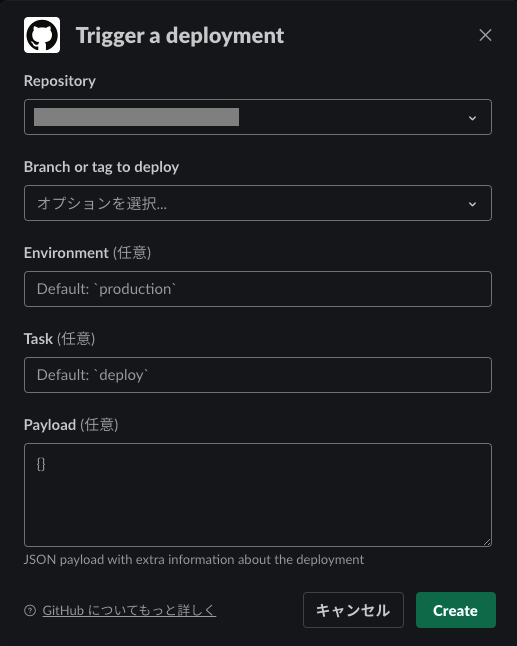Select the redacted repository name
The height and width of the screenshot is (646, 517).
(x=136, y=117)
